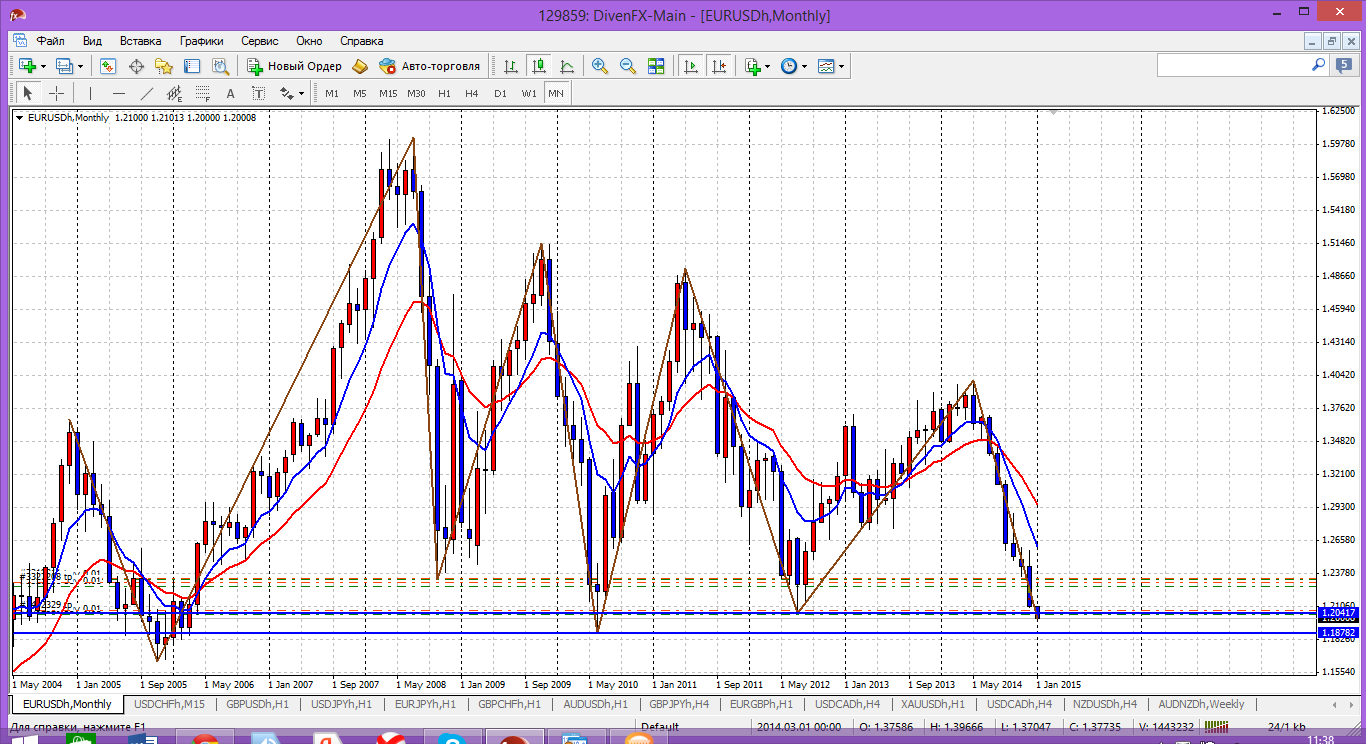Select the Crosshair tool

click(57, 93)
